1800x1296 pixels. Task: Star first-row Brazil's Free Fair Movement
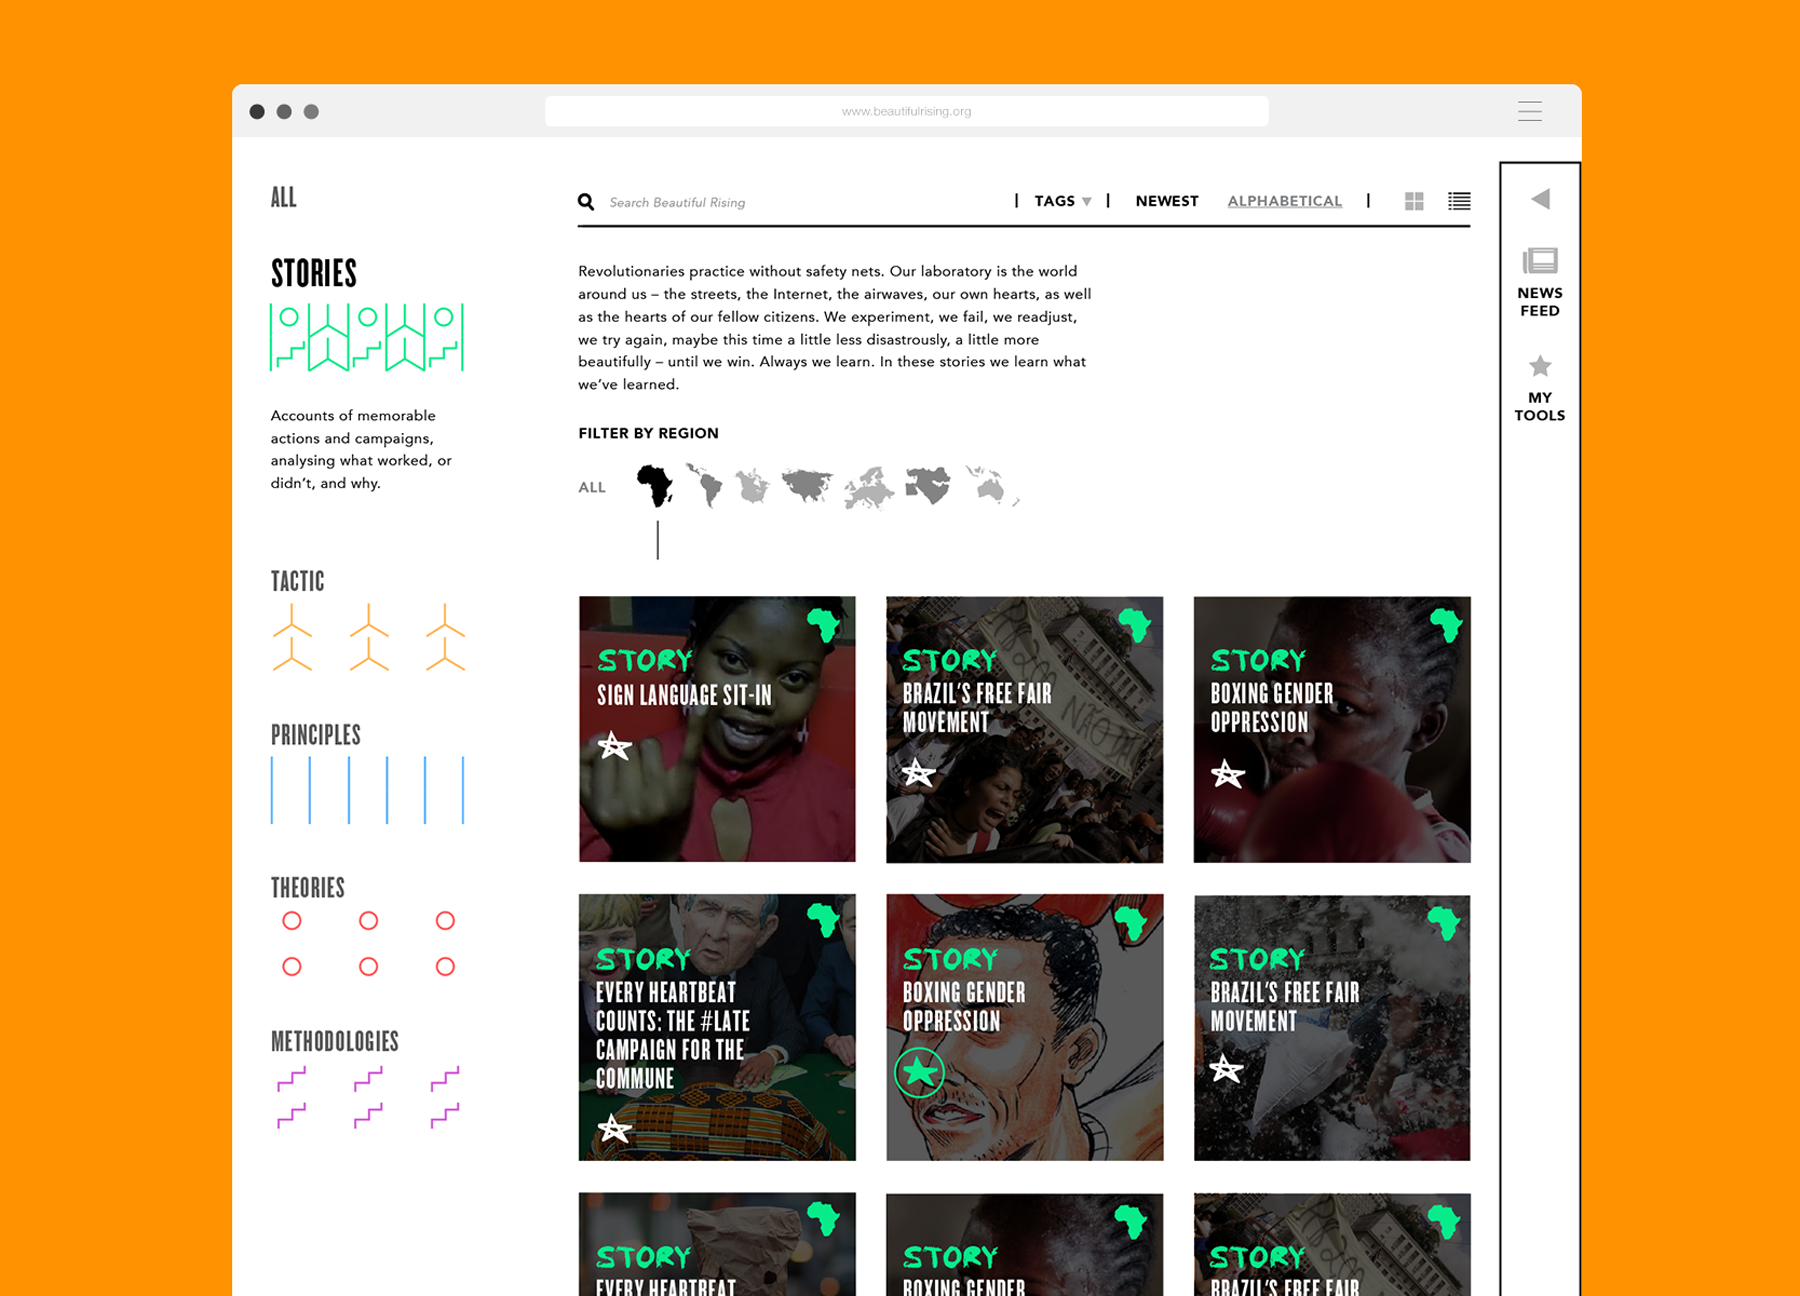(918, 773)
